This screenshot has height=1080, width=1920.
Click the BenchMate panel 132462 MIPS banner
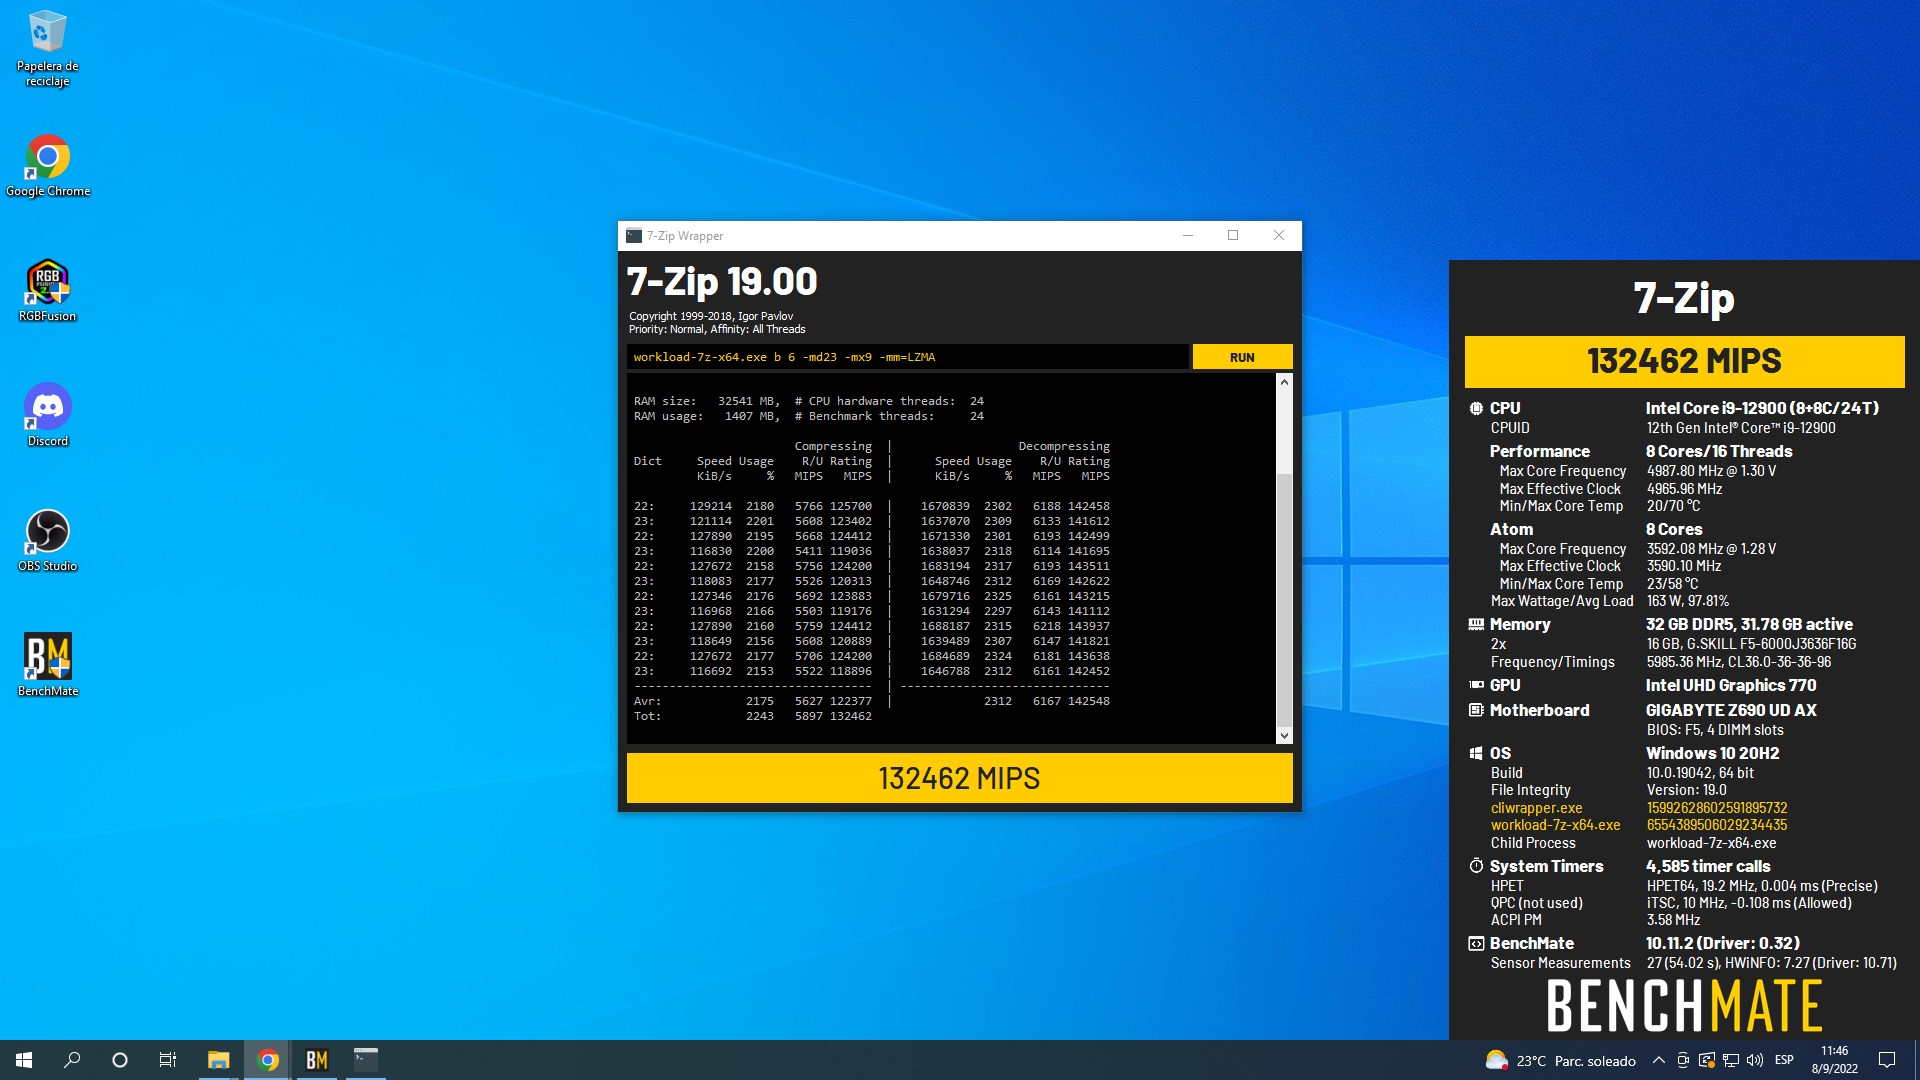pos(1684,361)
